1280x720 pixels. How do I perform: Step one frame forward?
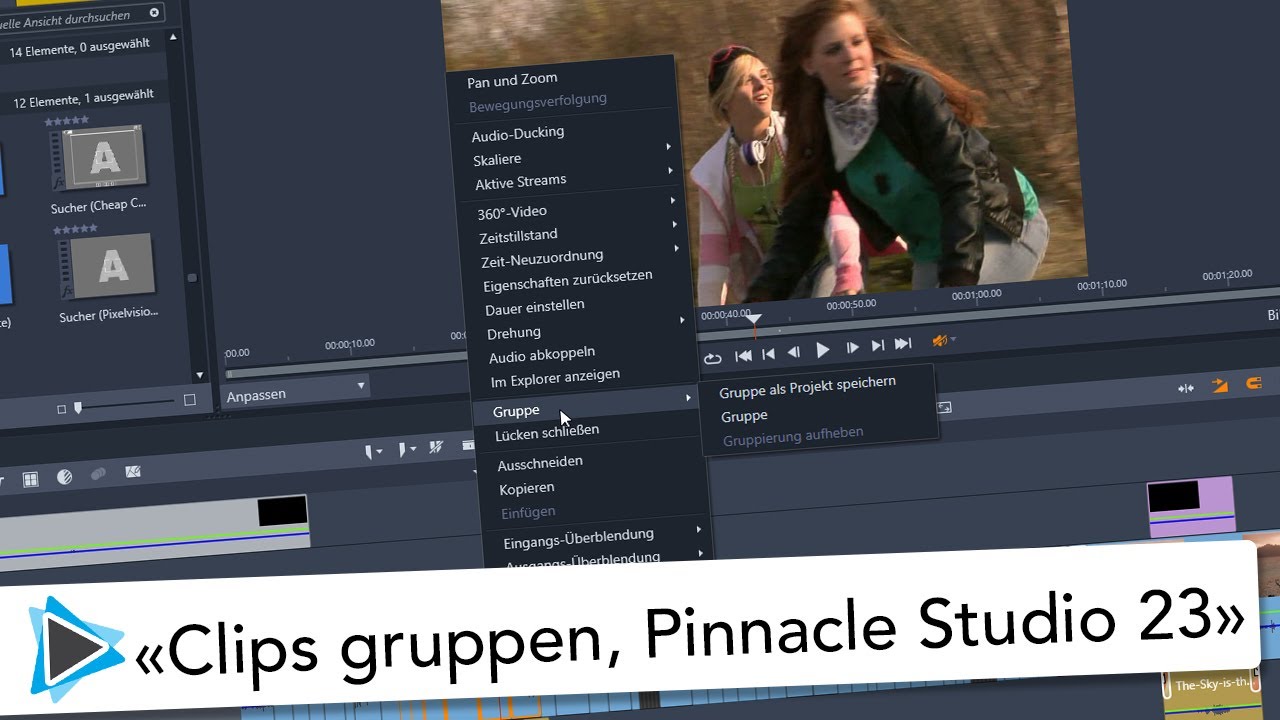tap(852, 348)
